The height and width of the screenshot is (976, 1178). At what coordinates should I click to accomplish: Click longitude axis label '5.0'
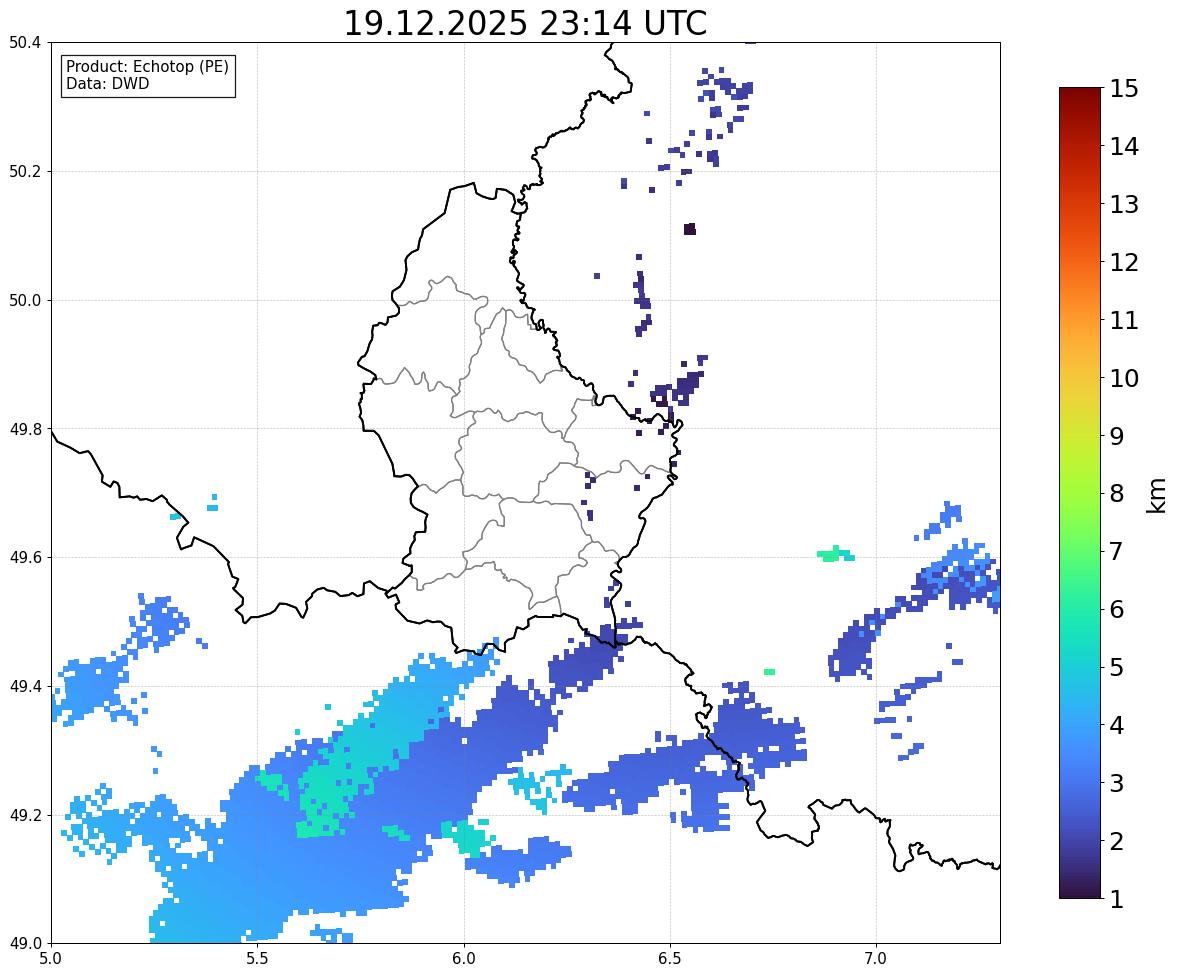[x=51, y=958]
